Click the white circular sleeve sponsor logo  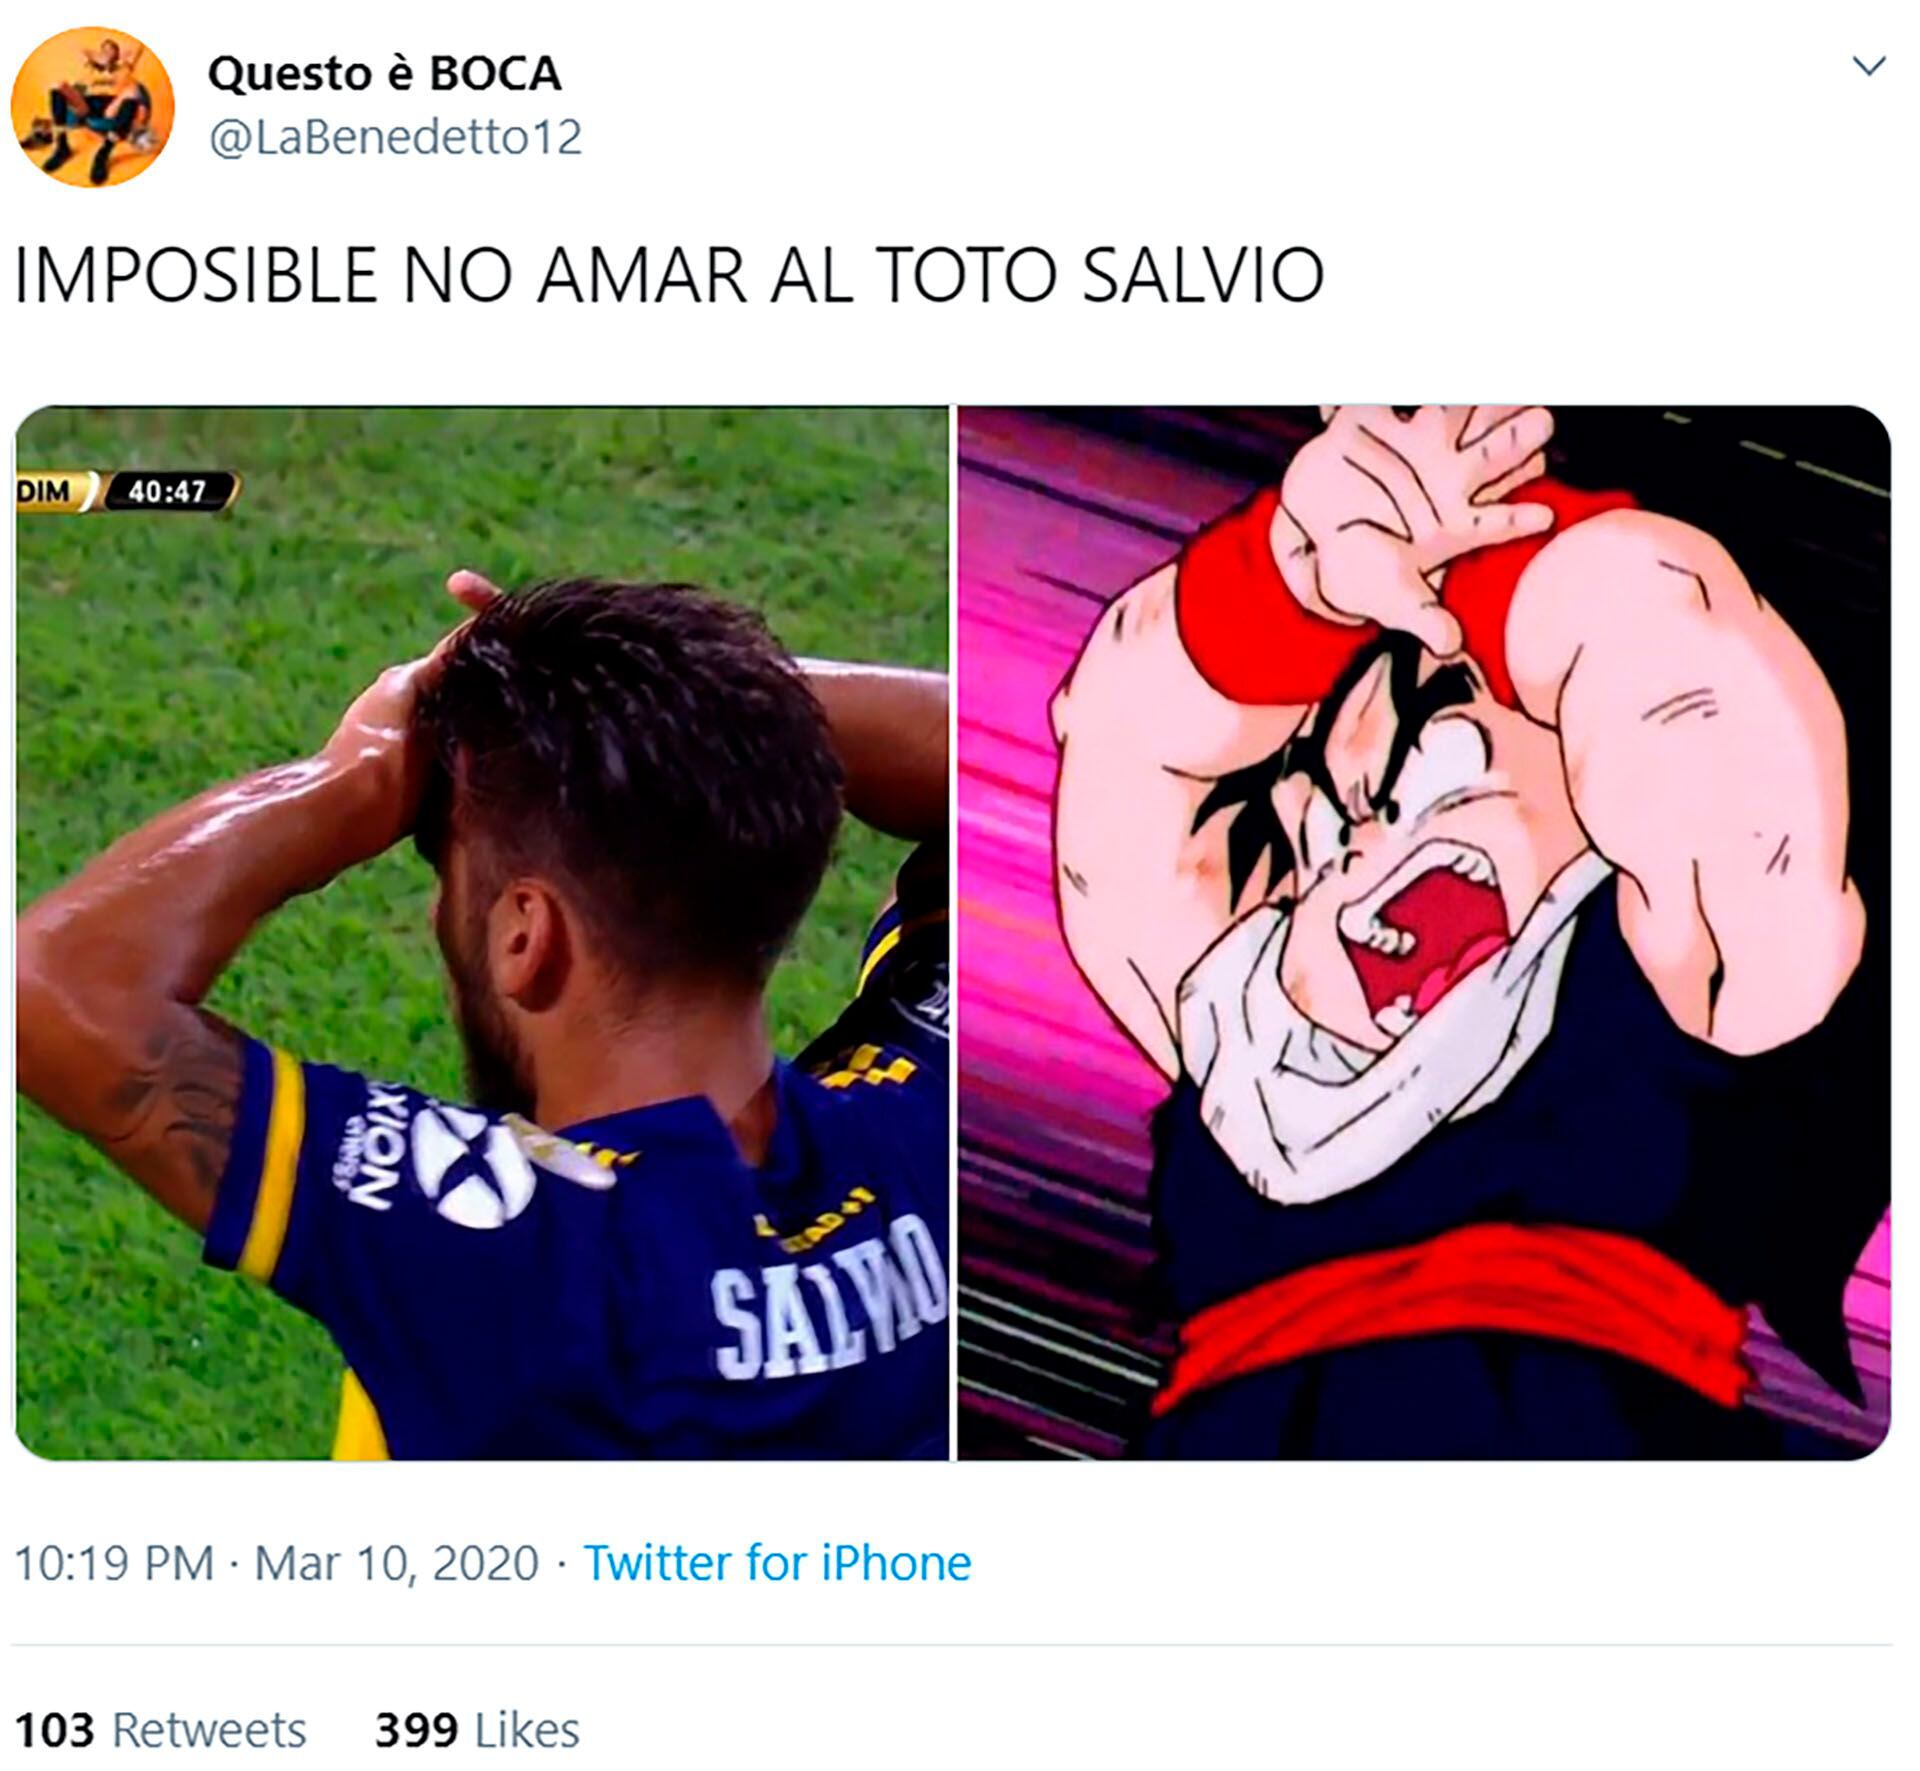[x=473, y=1165]
